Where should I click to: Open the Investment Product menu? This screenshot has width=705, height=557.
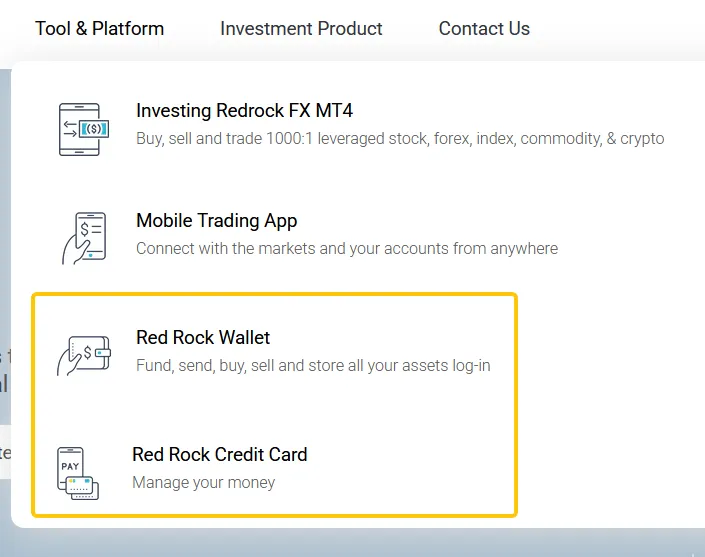coord(301,29)
